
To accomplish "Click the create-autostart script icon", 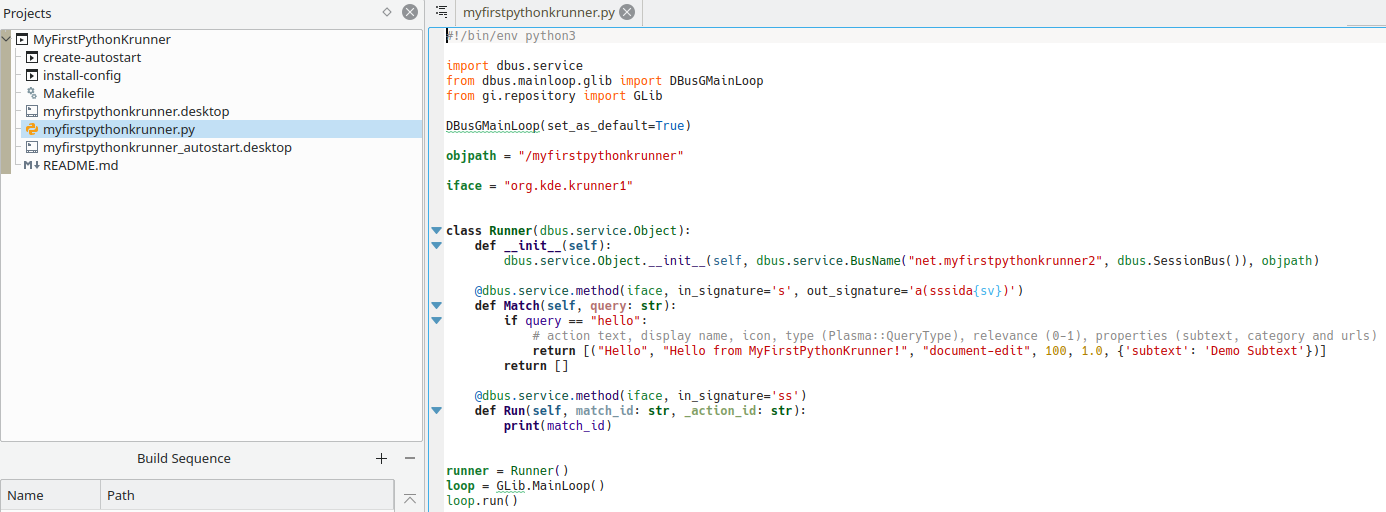I will click(x=32, y=58).
